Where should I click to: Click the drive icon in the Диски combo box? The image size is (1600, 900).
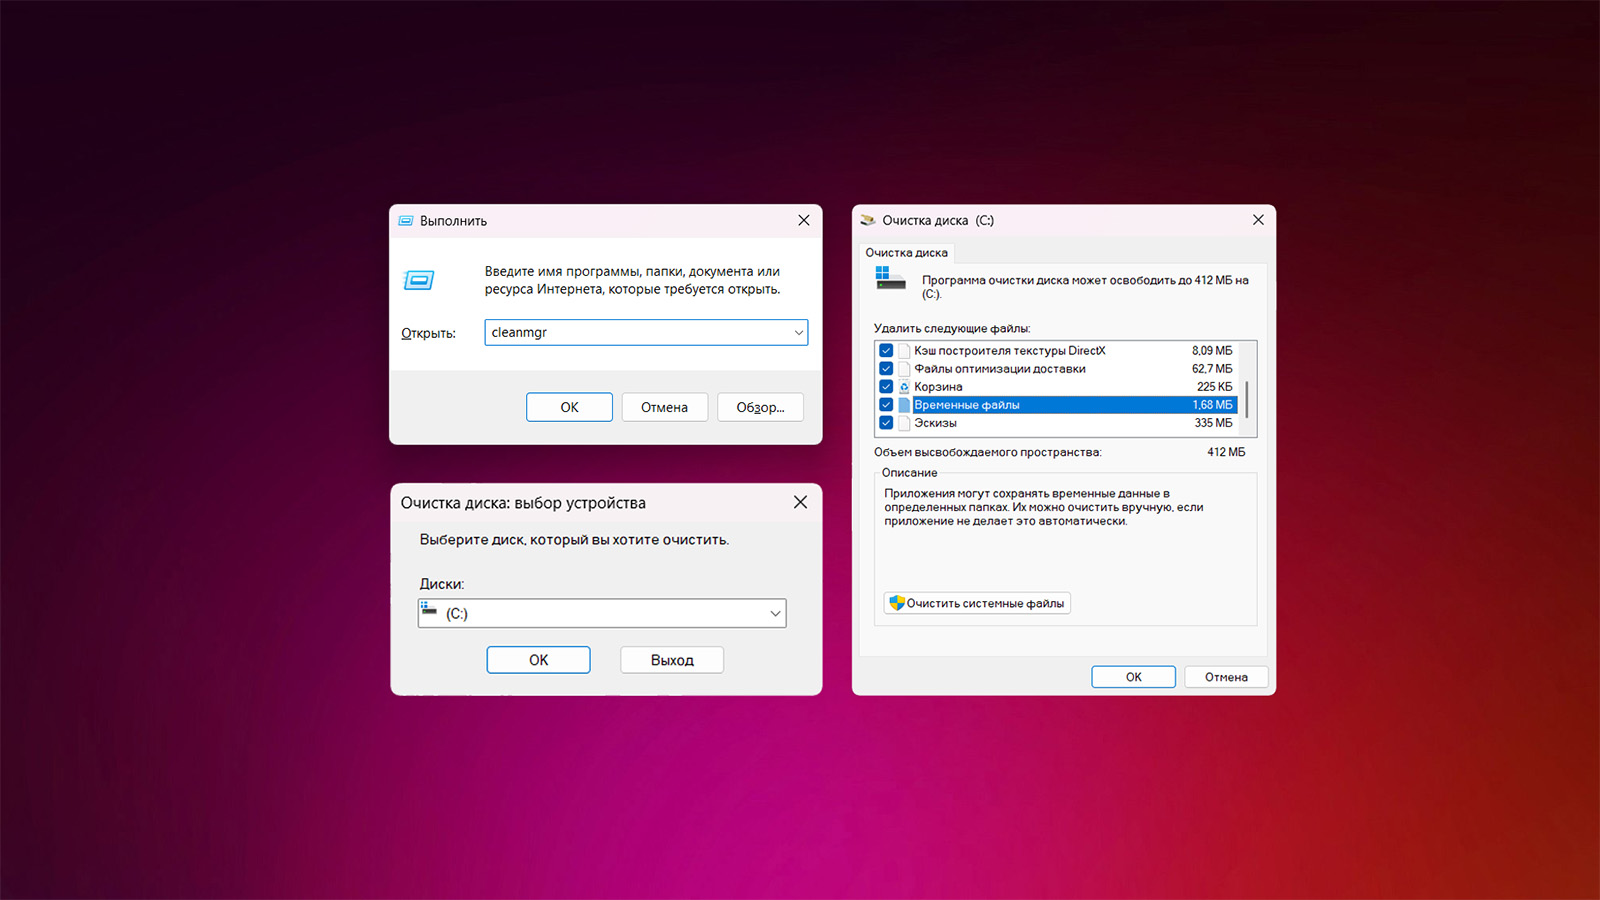coord(429,609)
